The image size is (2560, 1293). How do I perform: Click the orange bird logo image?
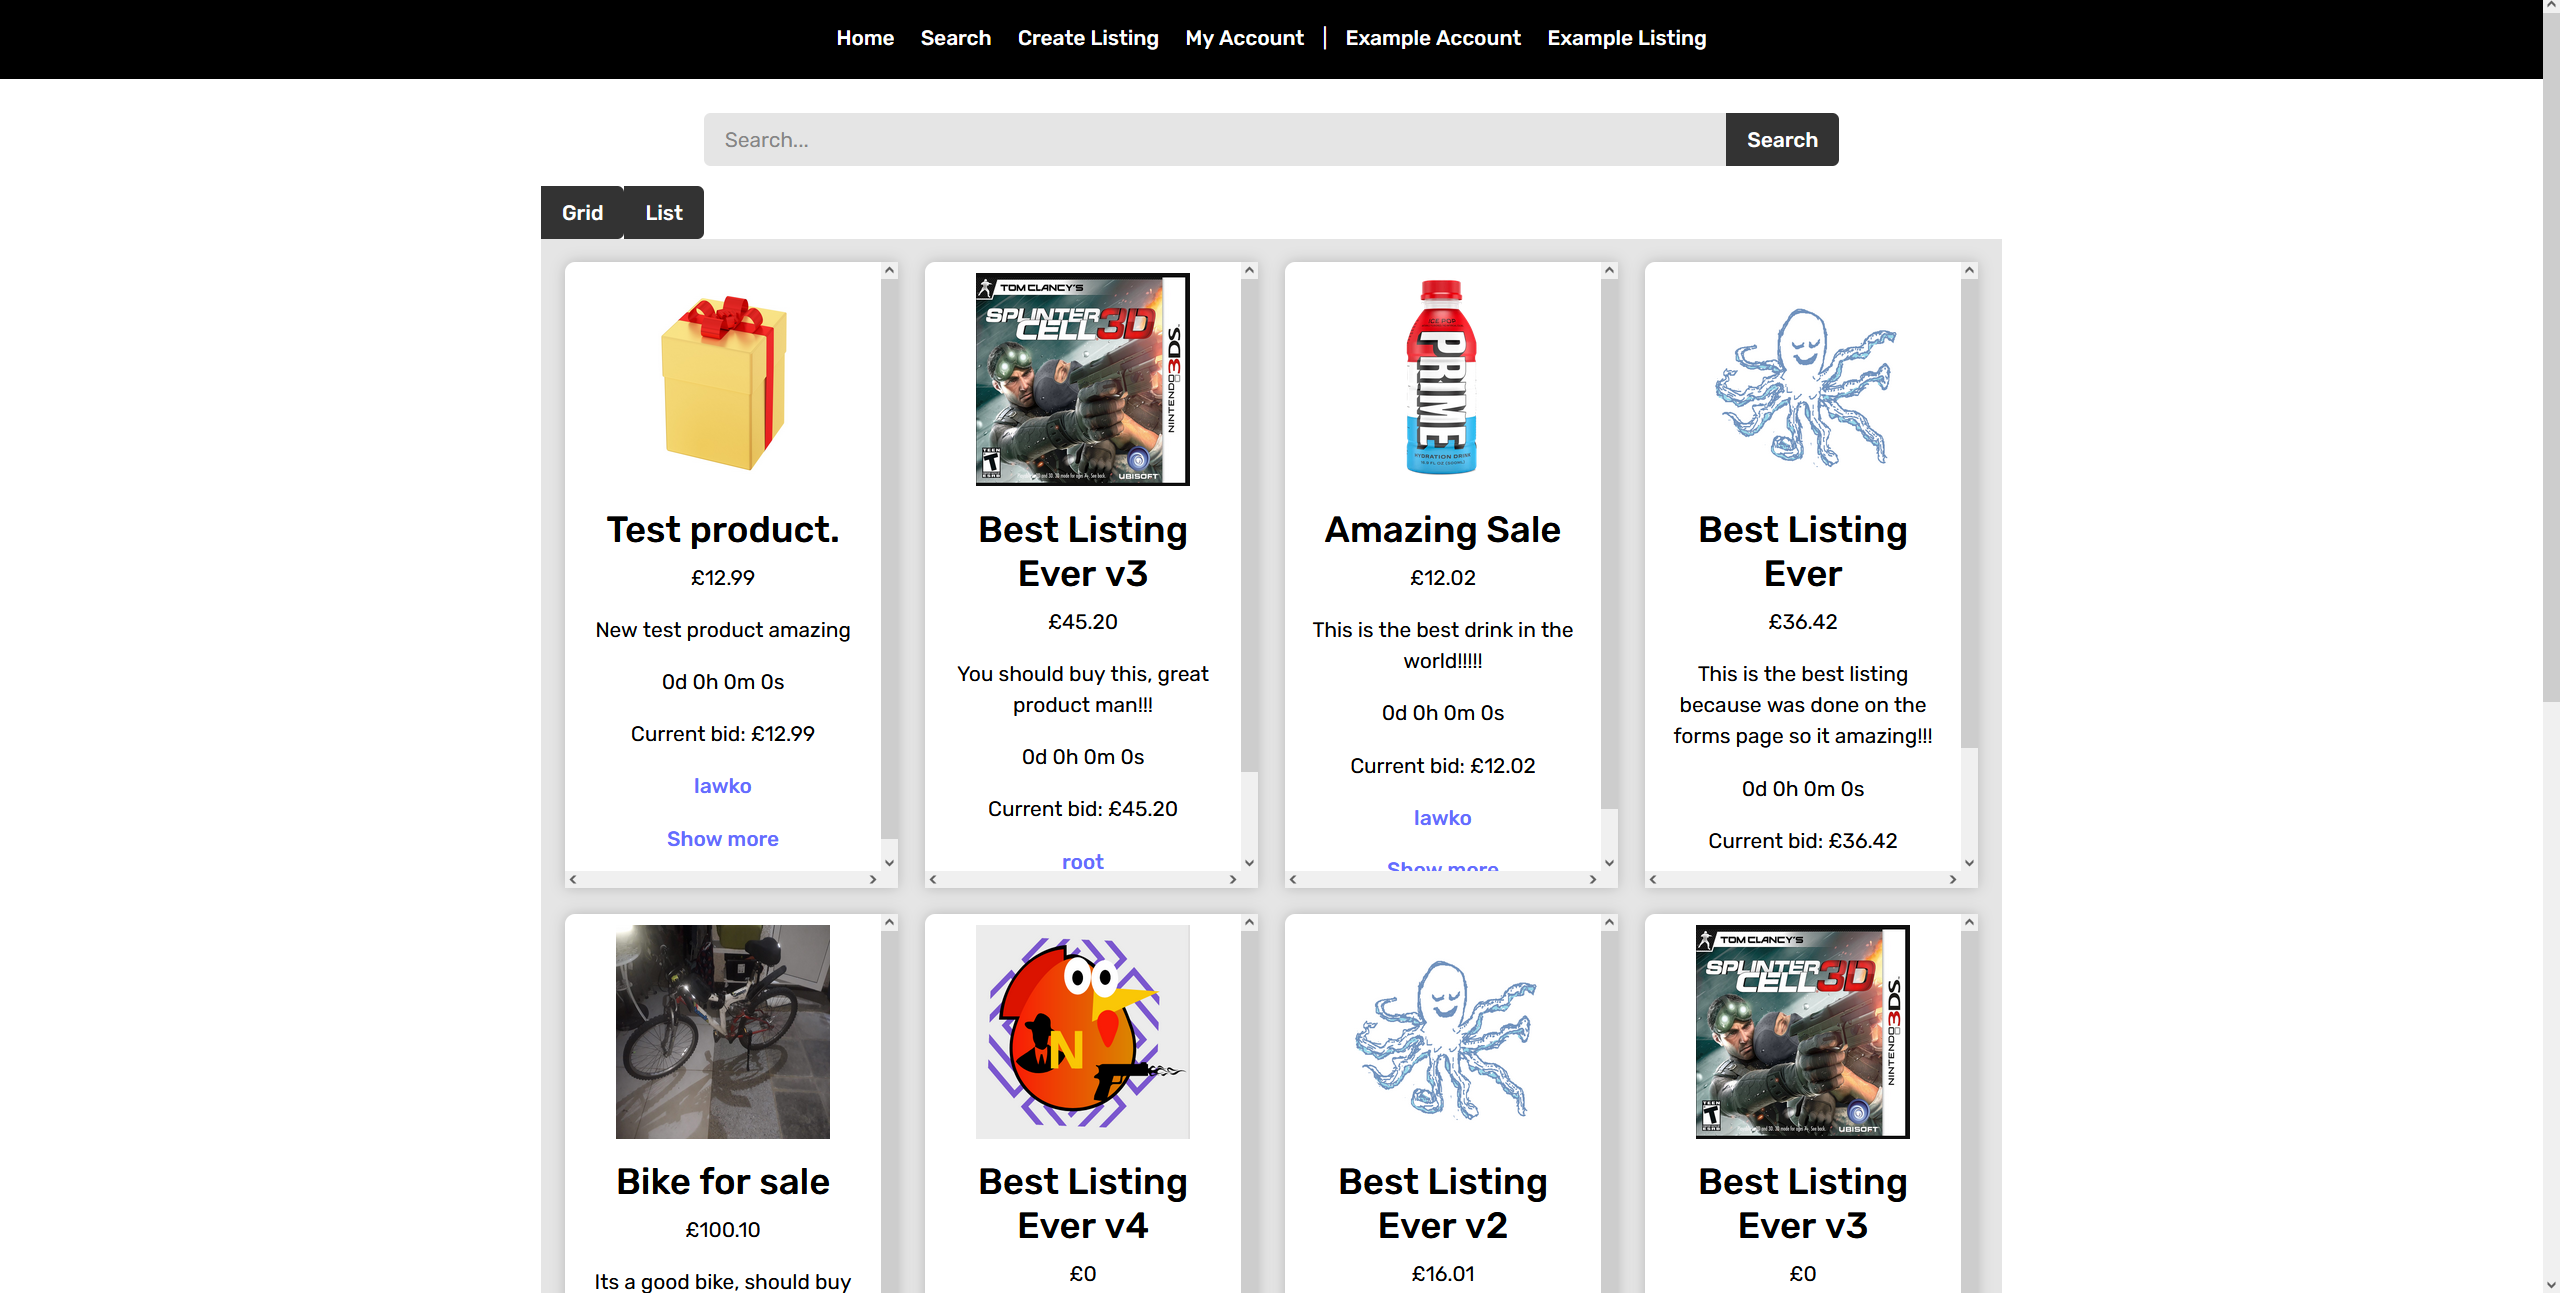point(1082,1031)
